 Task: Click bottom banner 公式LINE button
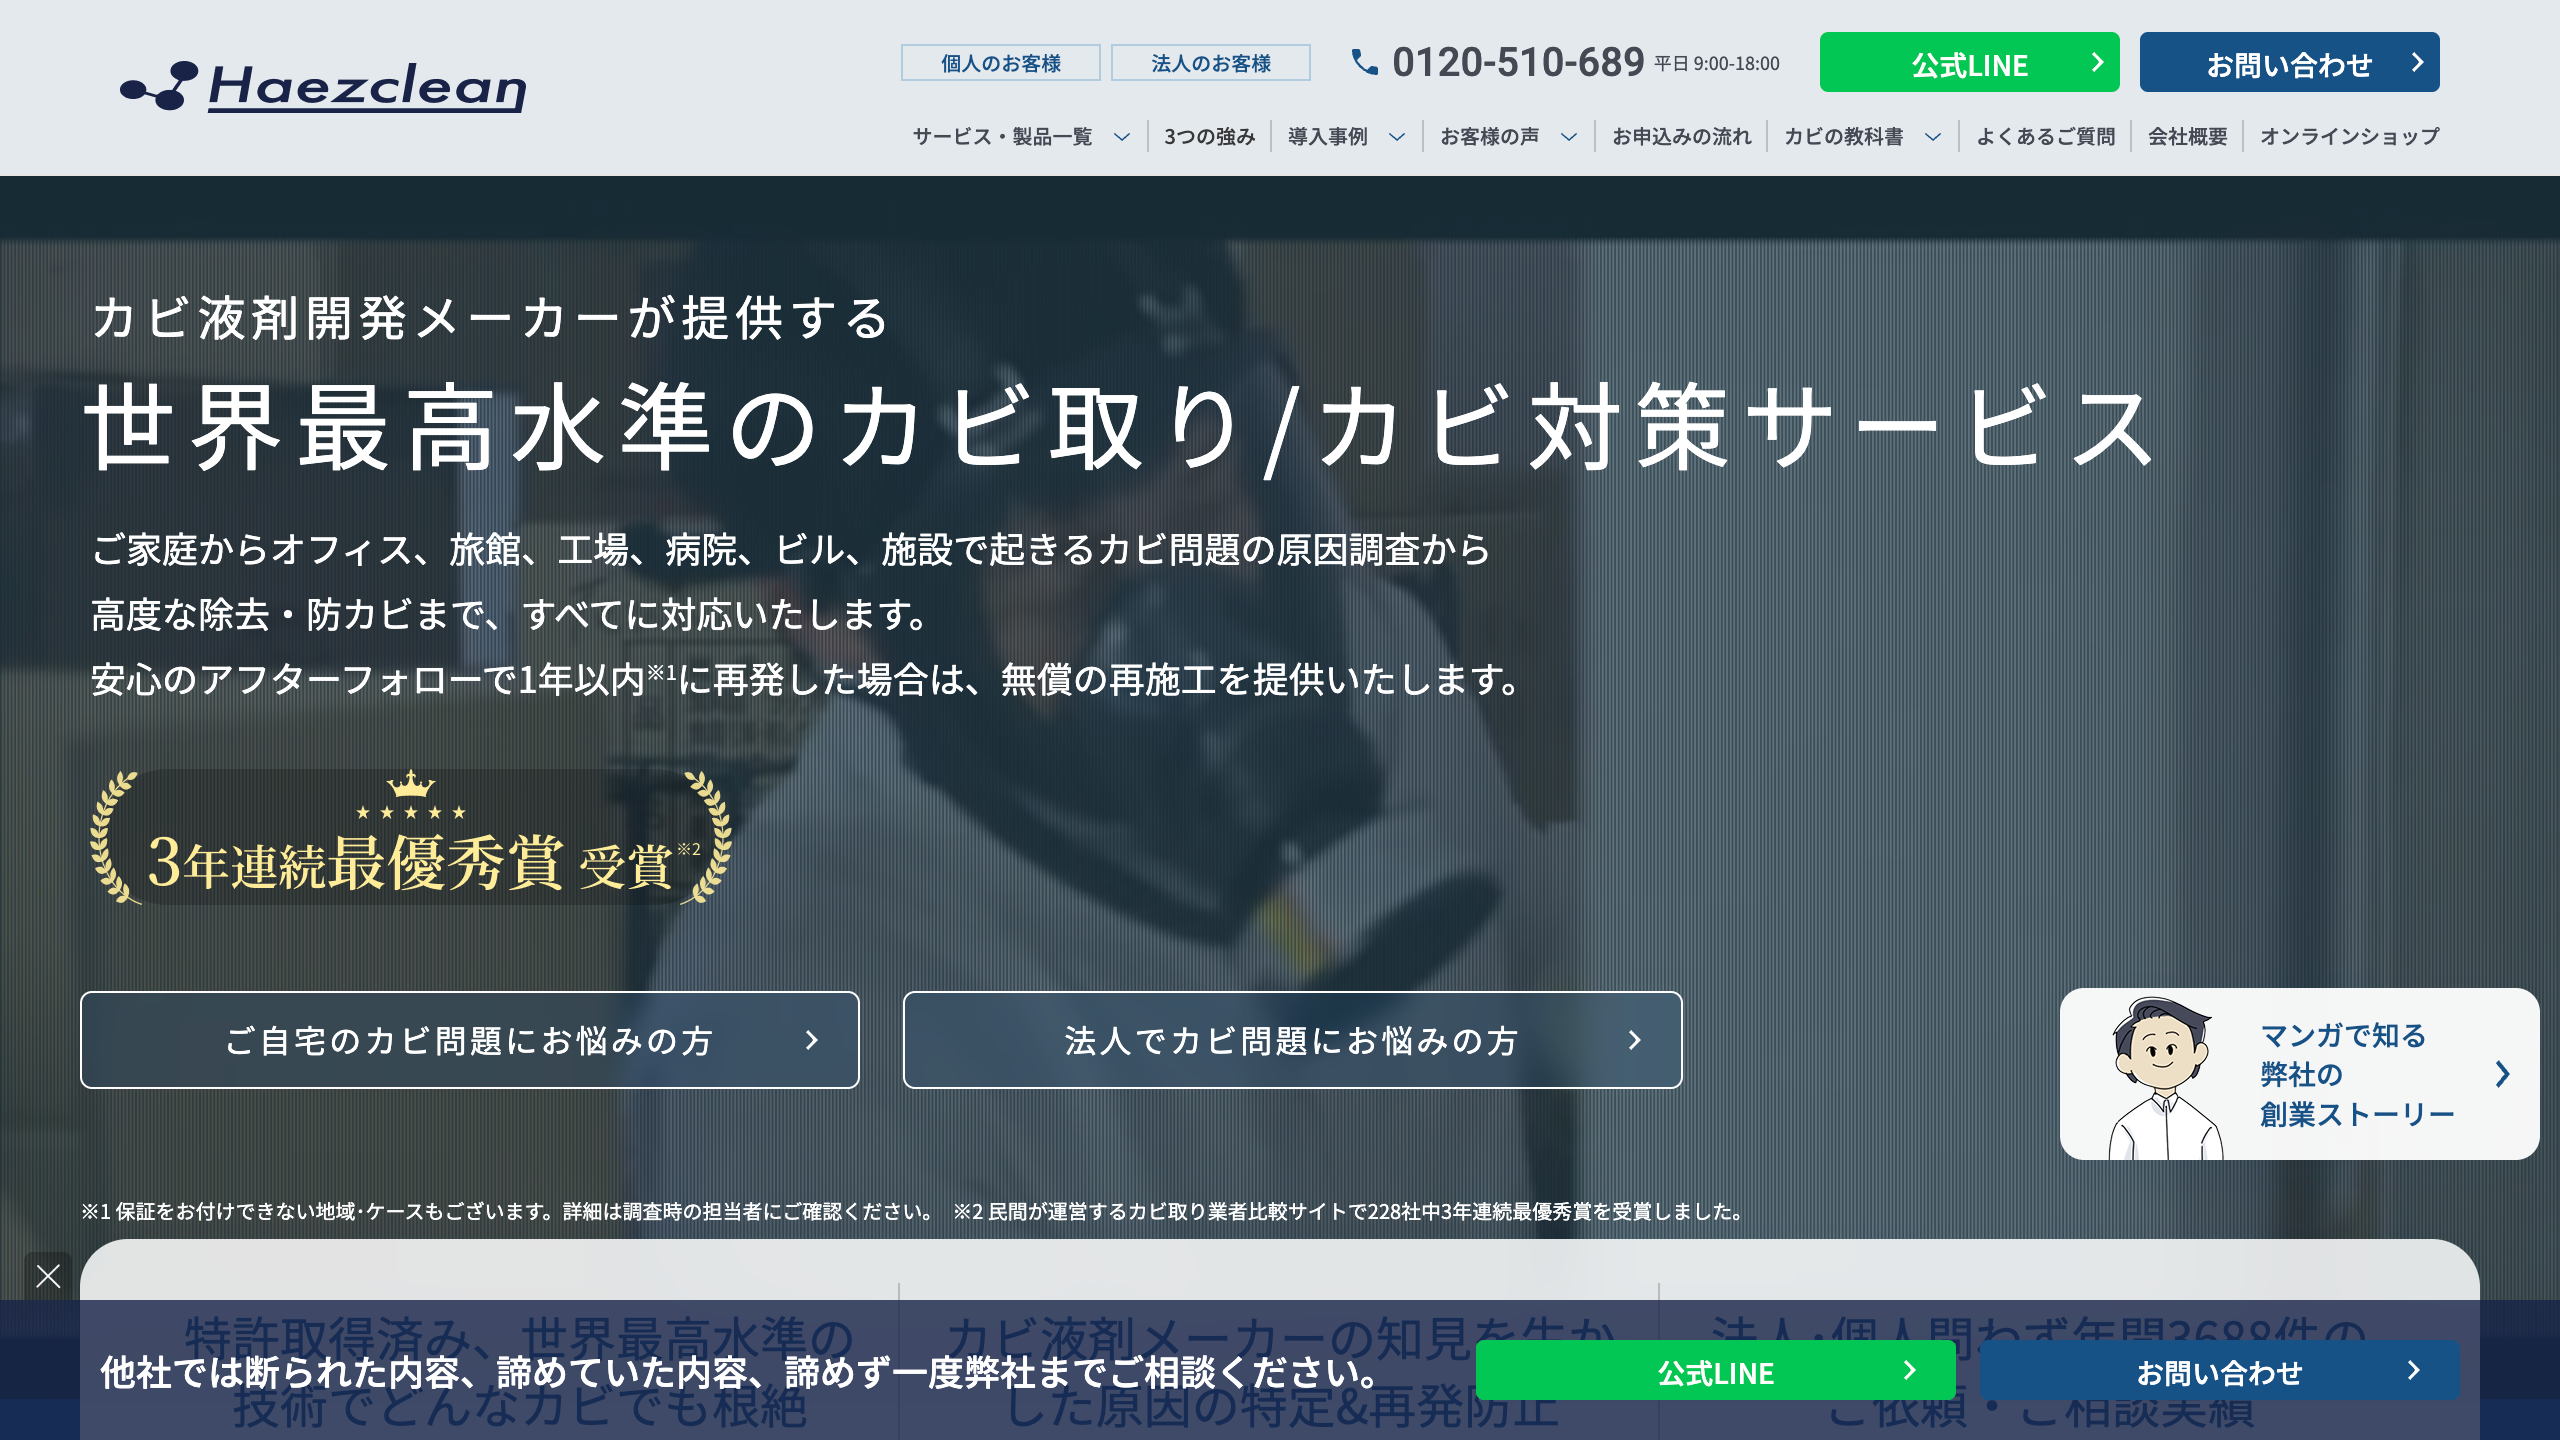[1715, 1371]
